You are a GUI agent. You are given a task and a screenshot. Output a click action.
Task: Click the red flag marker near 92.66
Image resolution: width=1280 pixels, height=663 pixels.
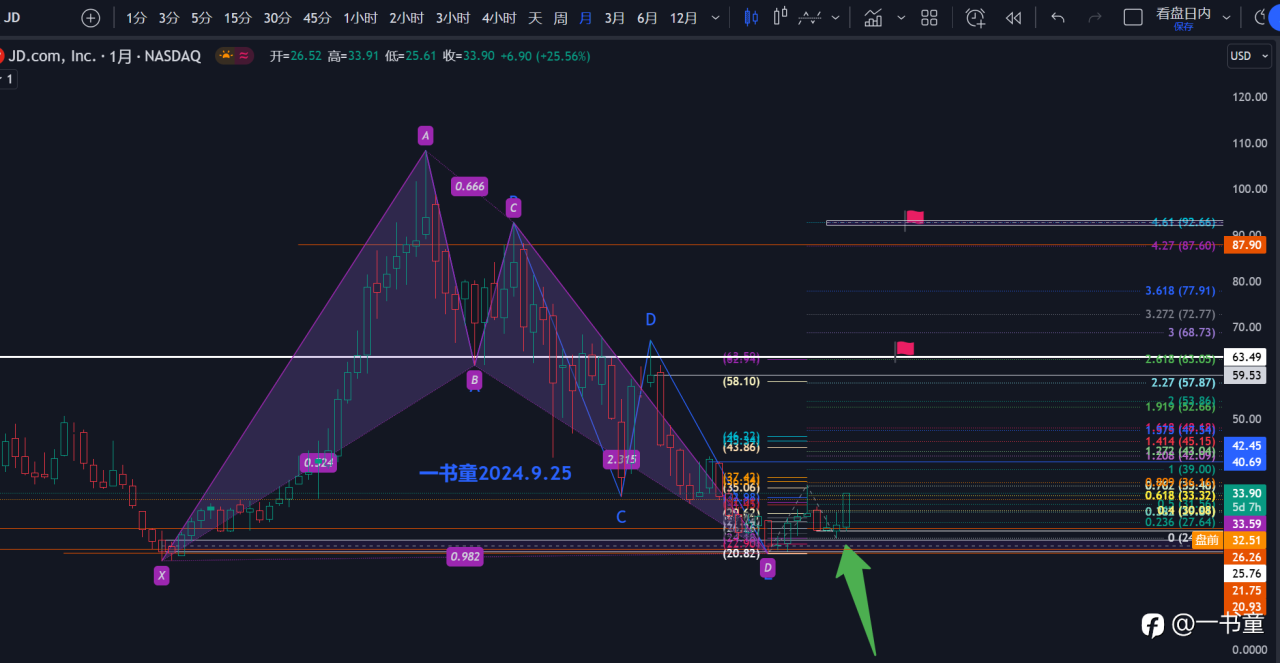coord(914,217)
